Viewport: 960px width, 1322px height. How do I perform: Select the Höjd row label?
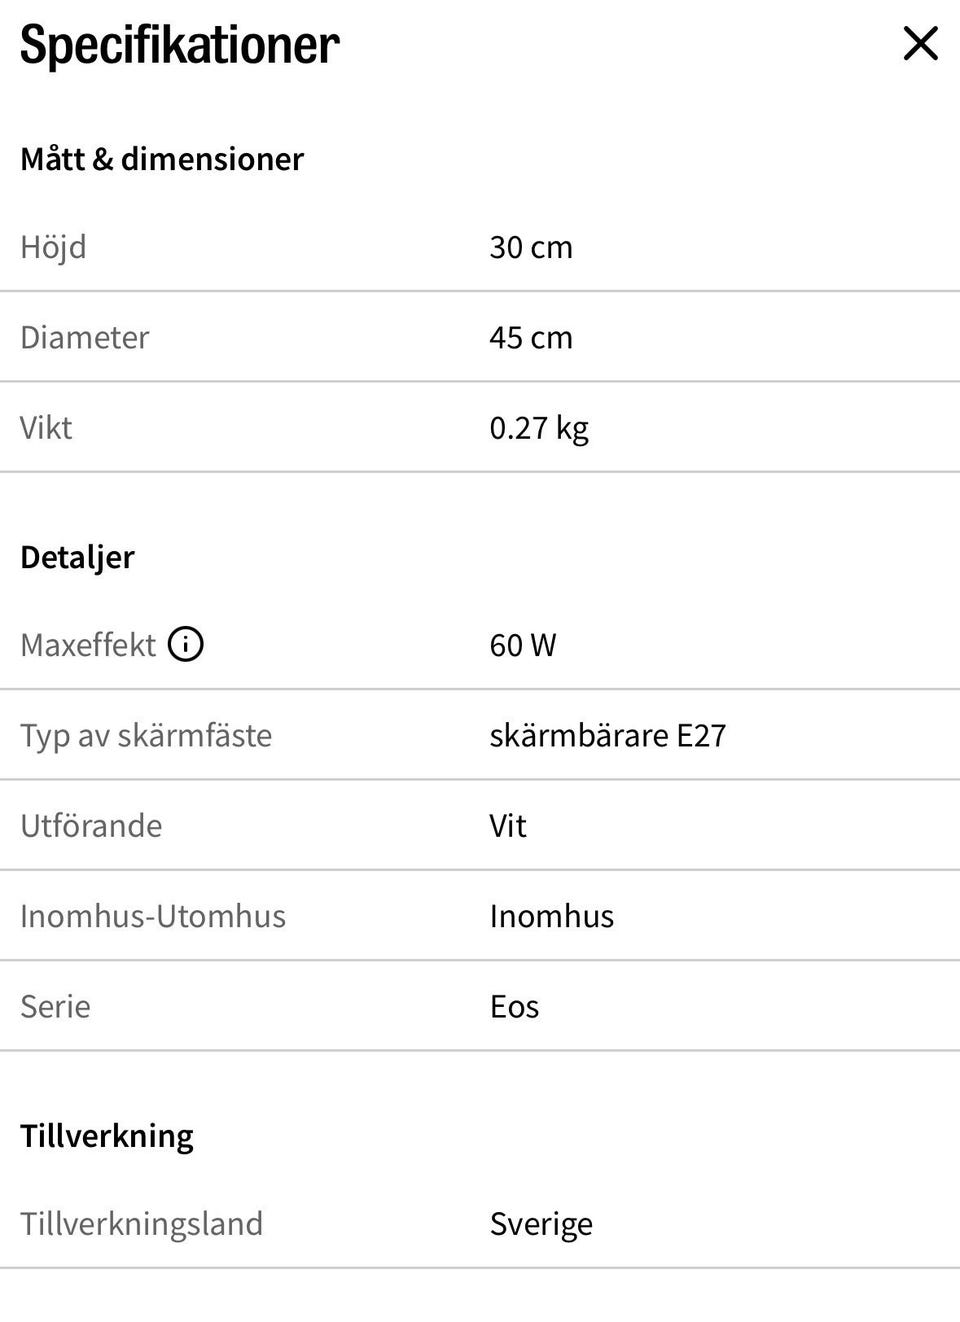pyautogui.click(x=53, y=247)
